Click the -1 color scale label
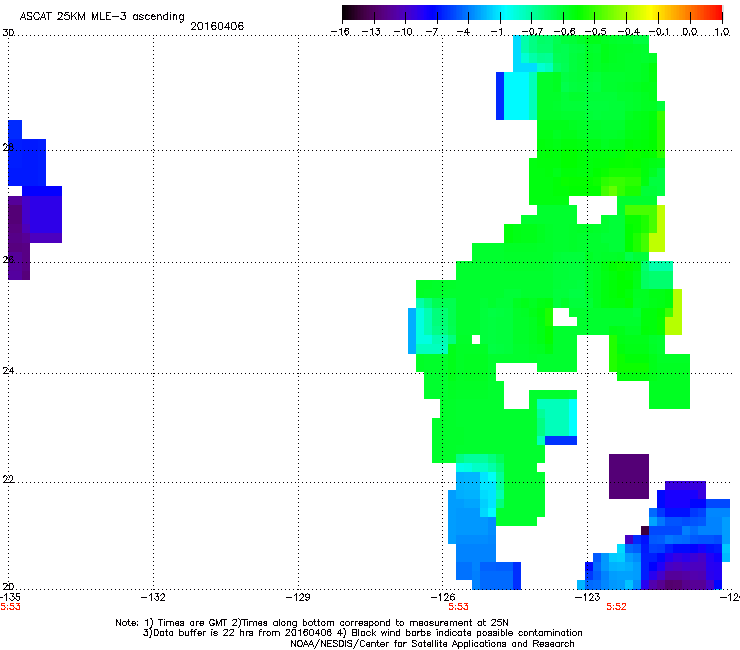Viewport: 740px width, 650px height. point(496,32)
